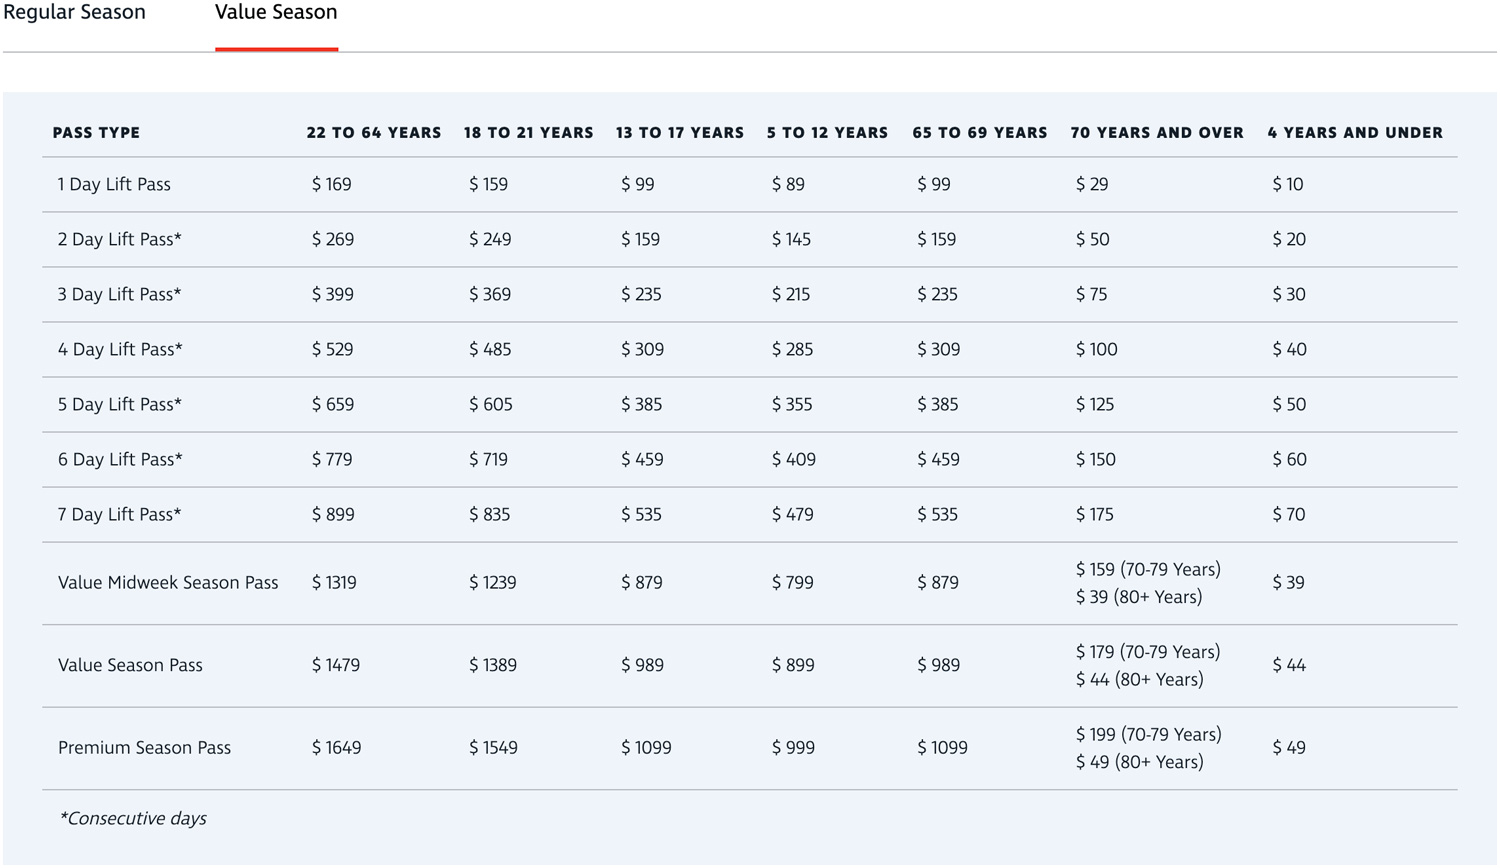Click the $ 779 price cell
Screen dimensions: 1500x868
coord(332,460)
